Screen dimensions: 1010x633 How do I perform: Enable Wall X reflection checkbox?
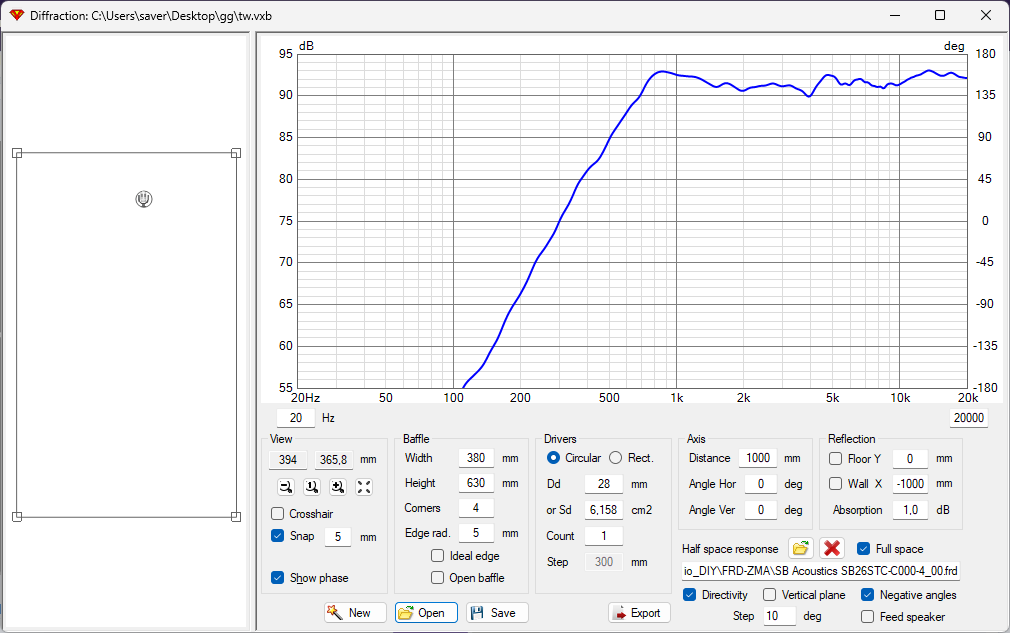click(x=835, y=484)
